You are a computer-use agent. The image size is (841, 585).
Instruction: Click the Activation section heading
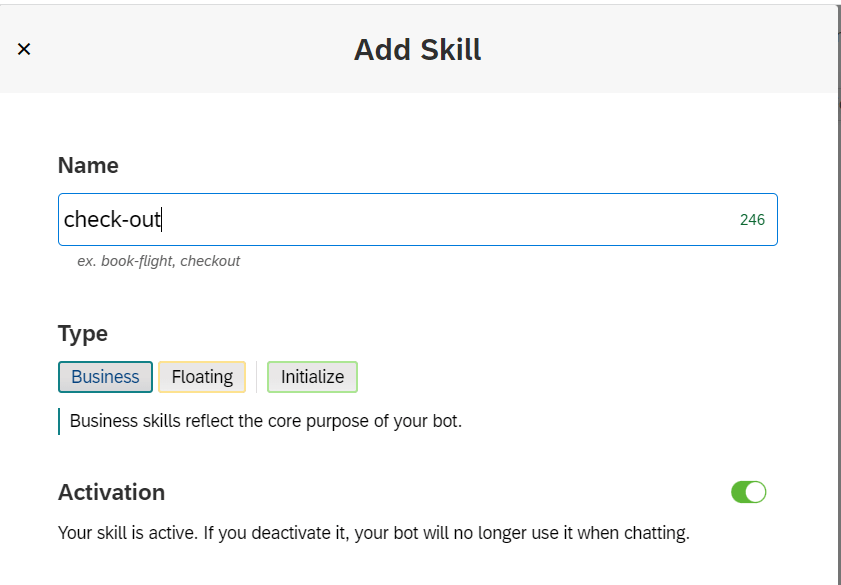(x=111, y=492)
